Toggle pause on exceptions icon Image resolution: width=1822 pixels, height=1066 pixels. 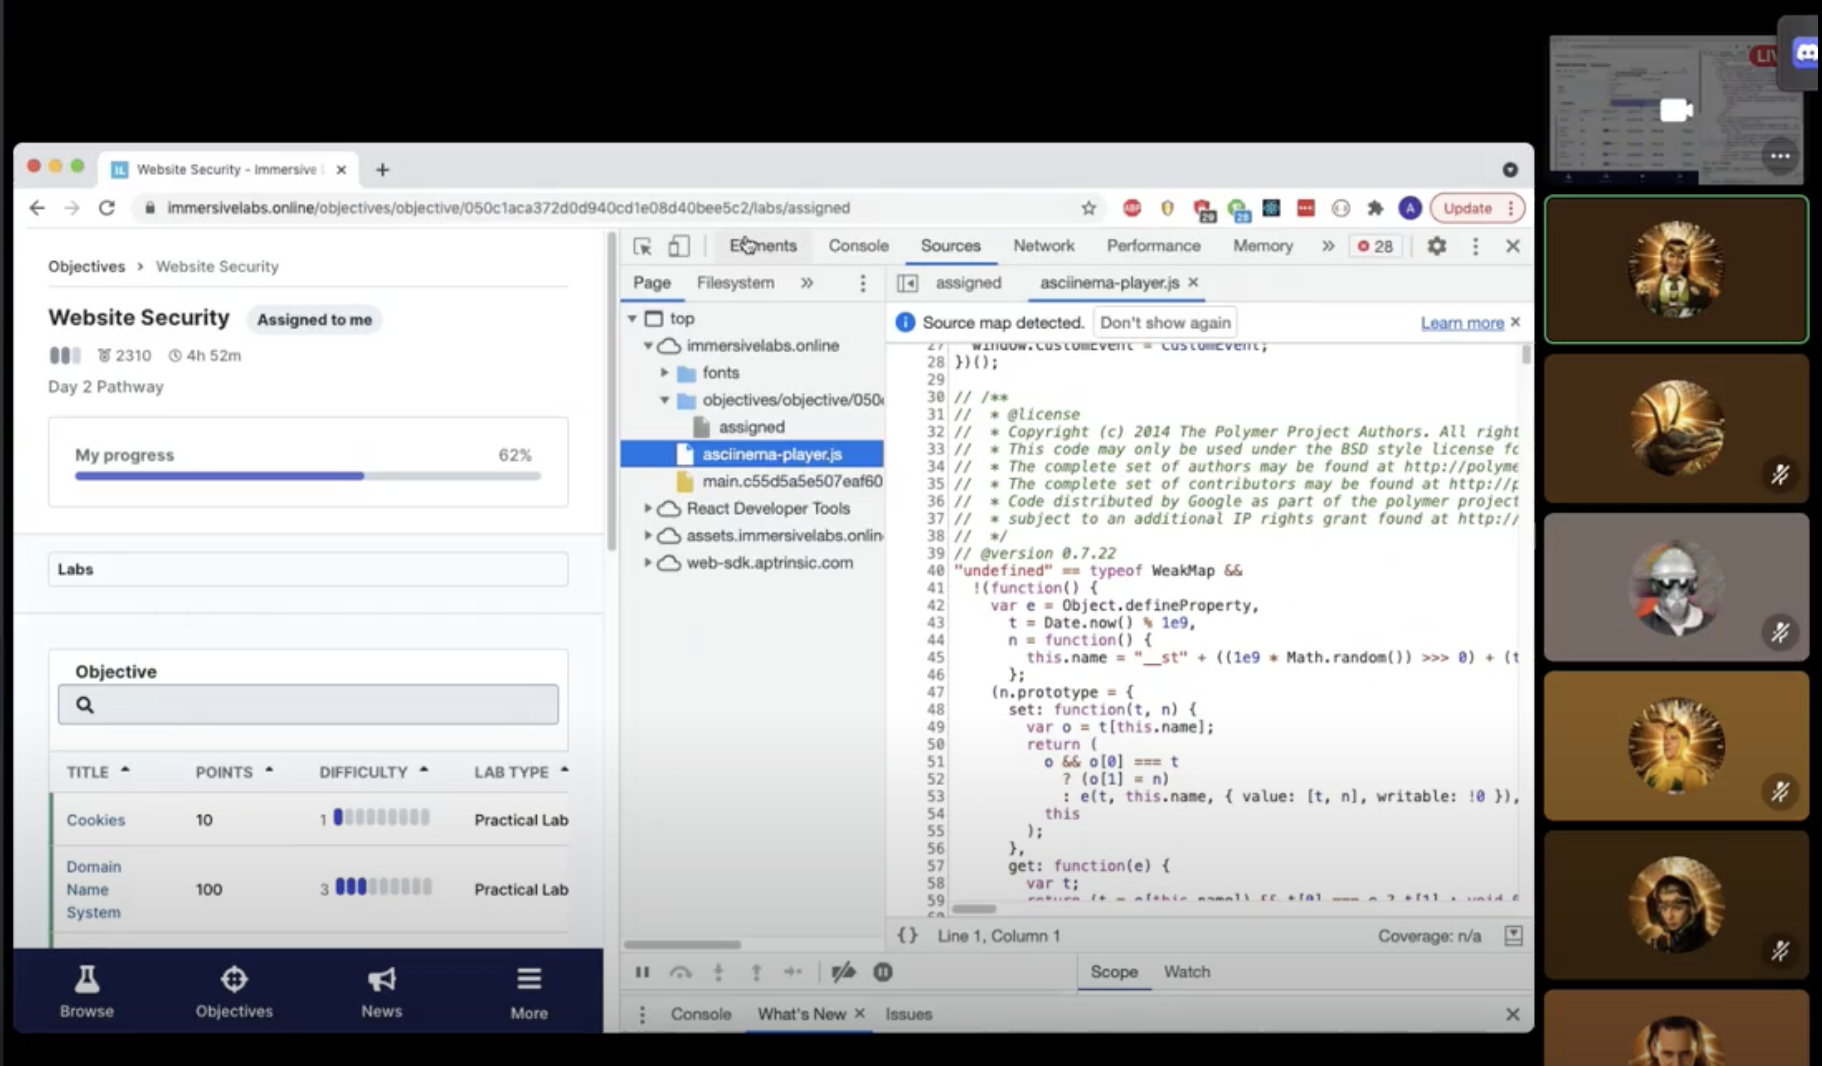(883, 972)
